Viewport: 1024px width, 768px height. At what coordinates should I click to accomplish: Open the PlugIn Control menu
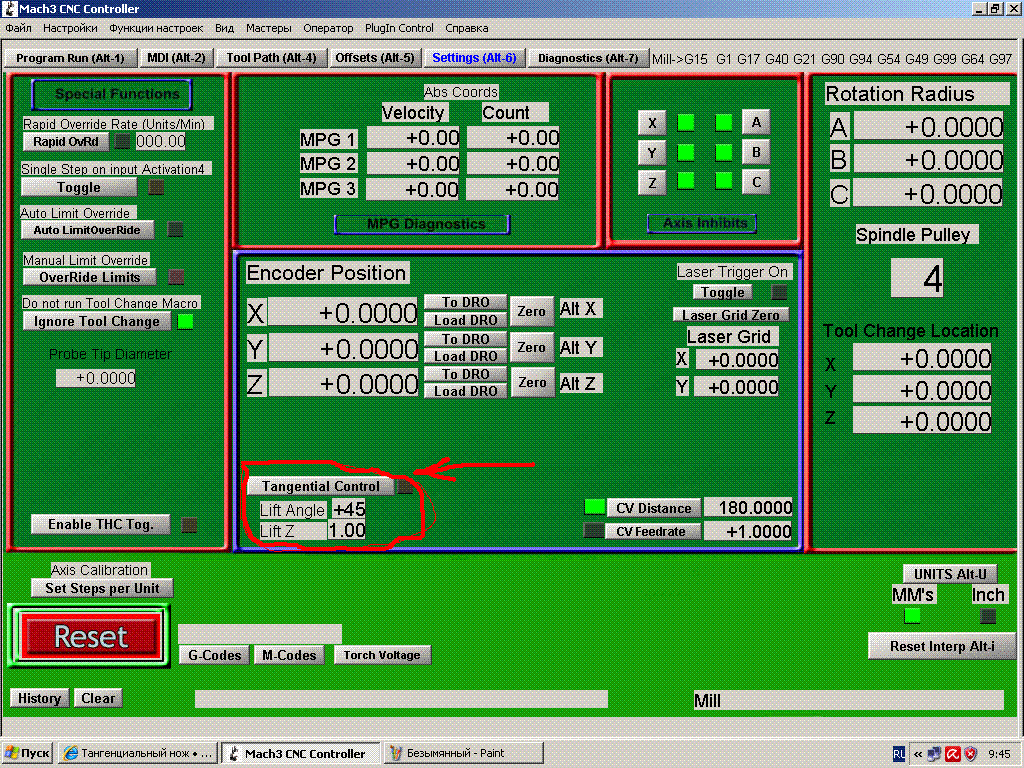pyautogui.click(x=399, y=28)
